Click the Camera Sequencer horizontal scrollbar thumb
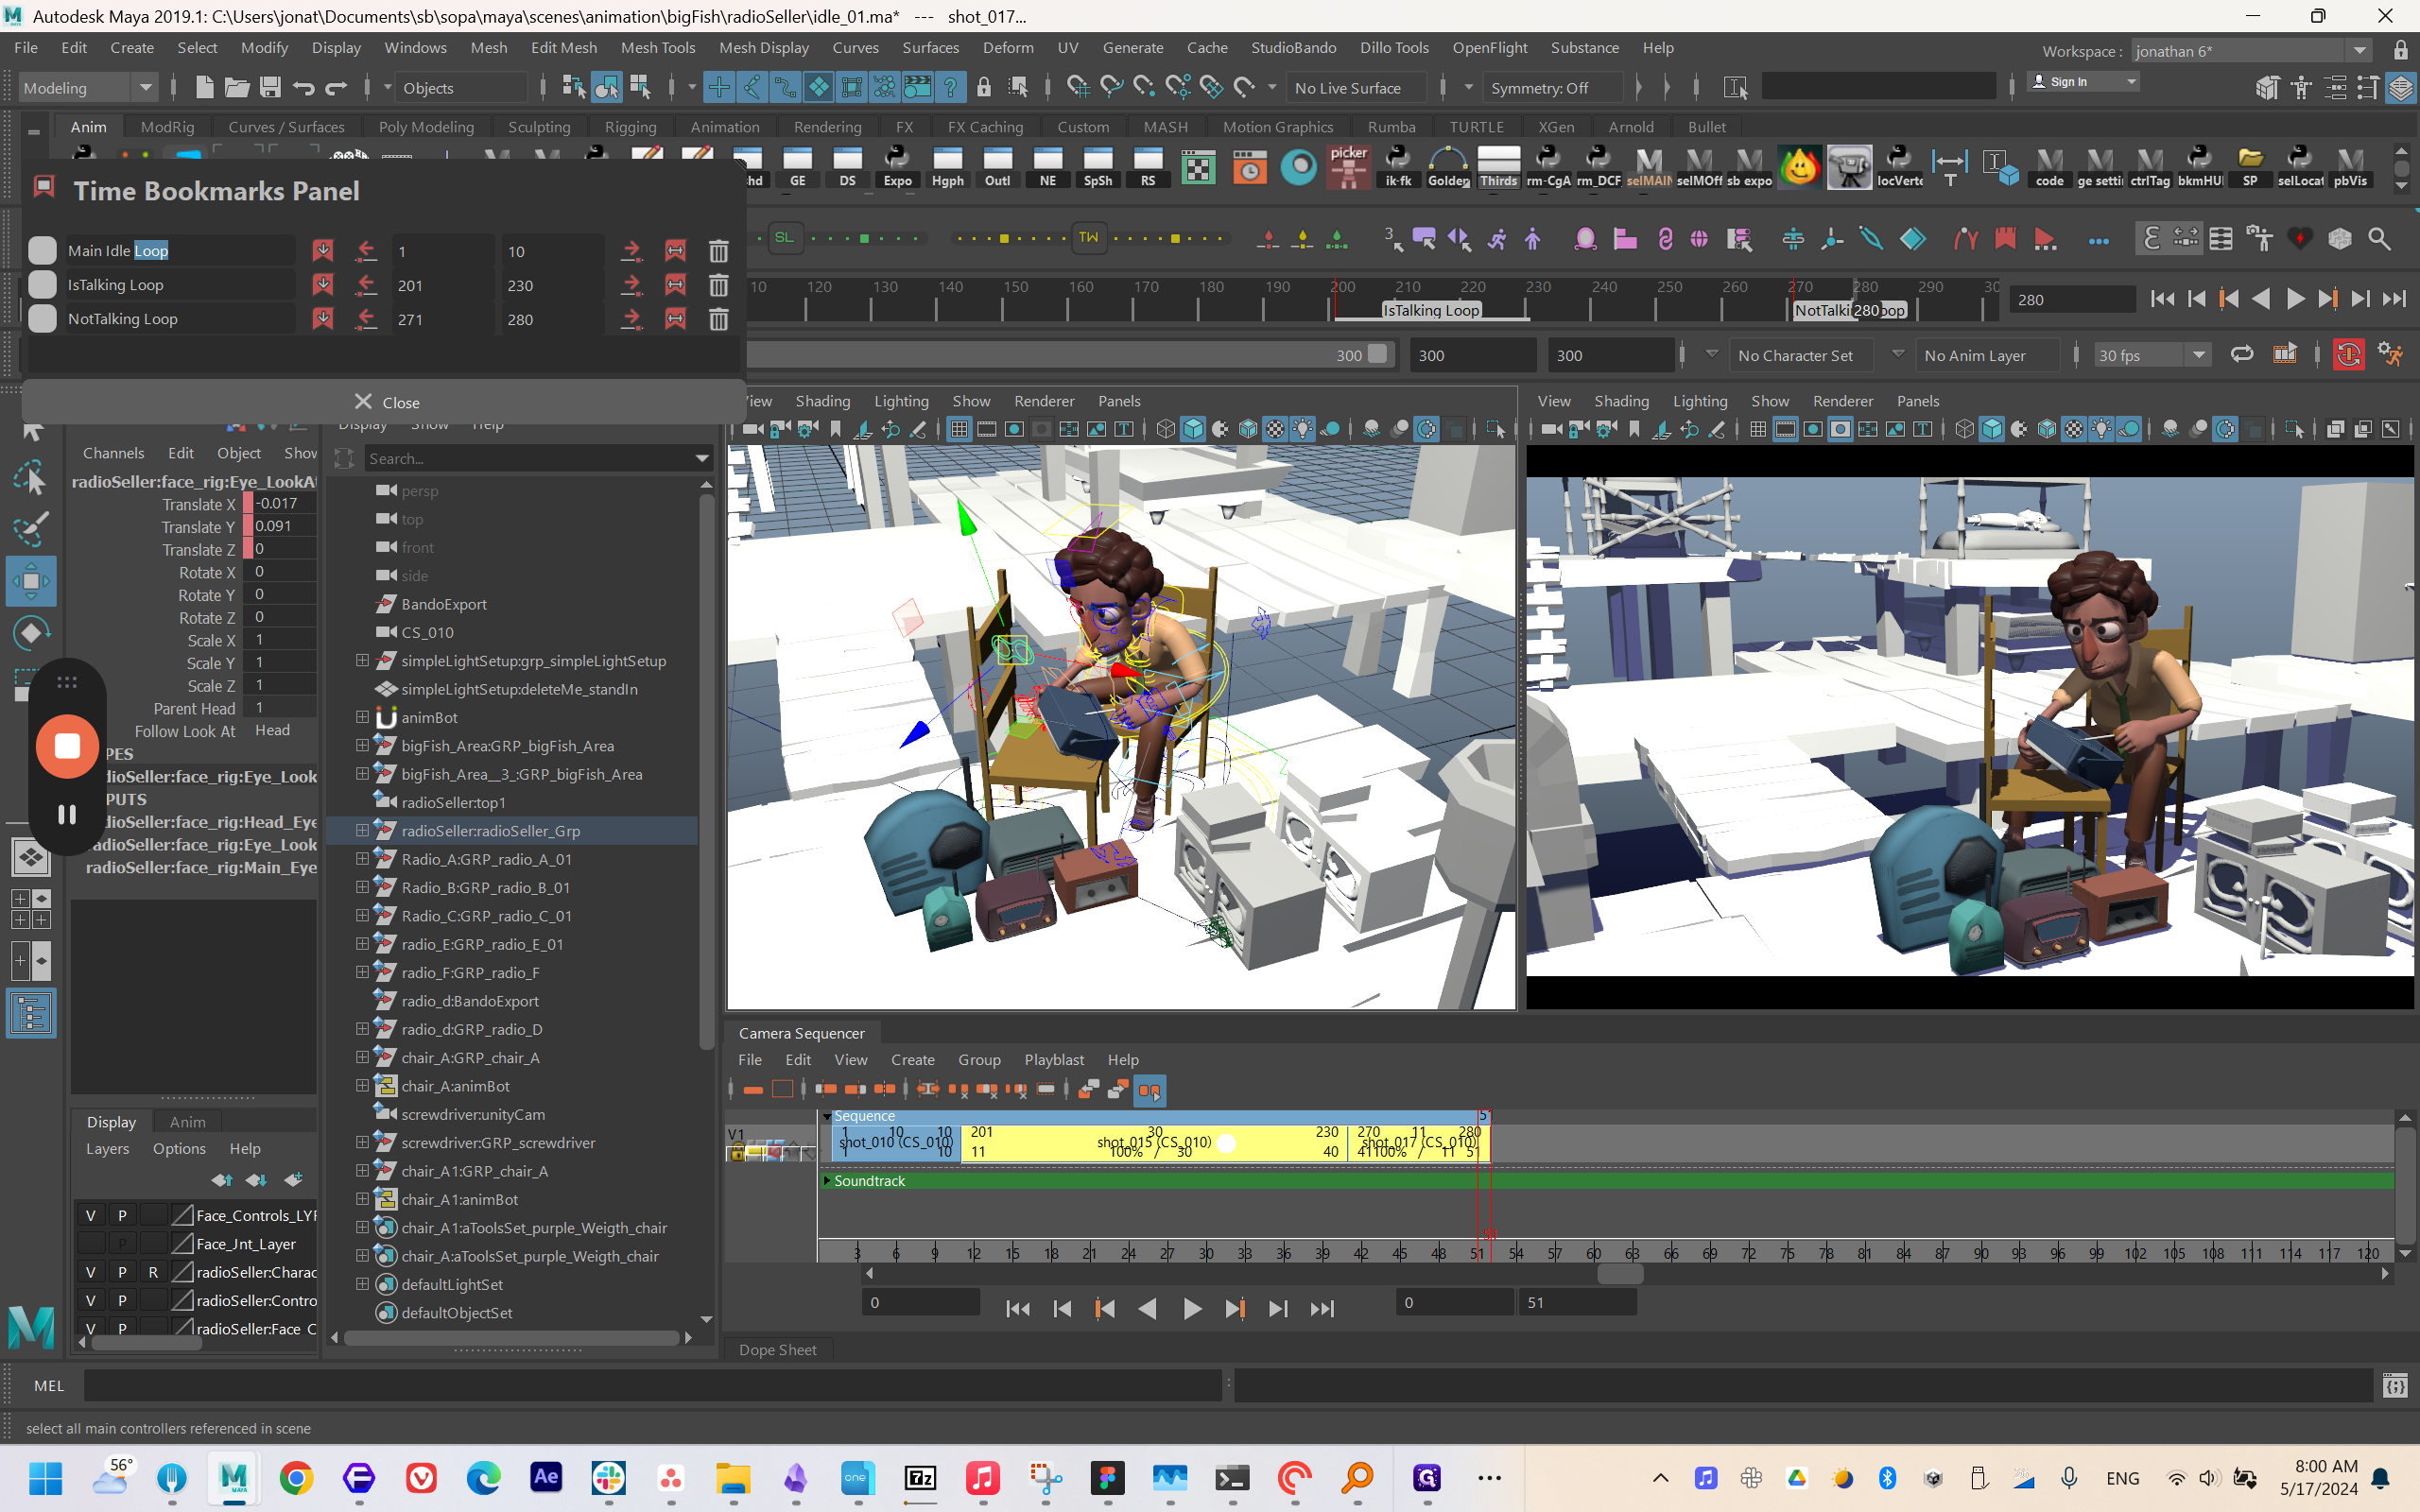 tap(1620, 1273)
